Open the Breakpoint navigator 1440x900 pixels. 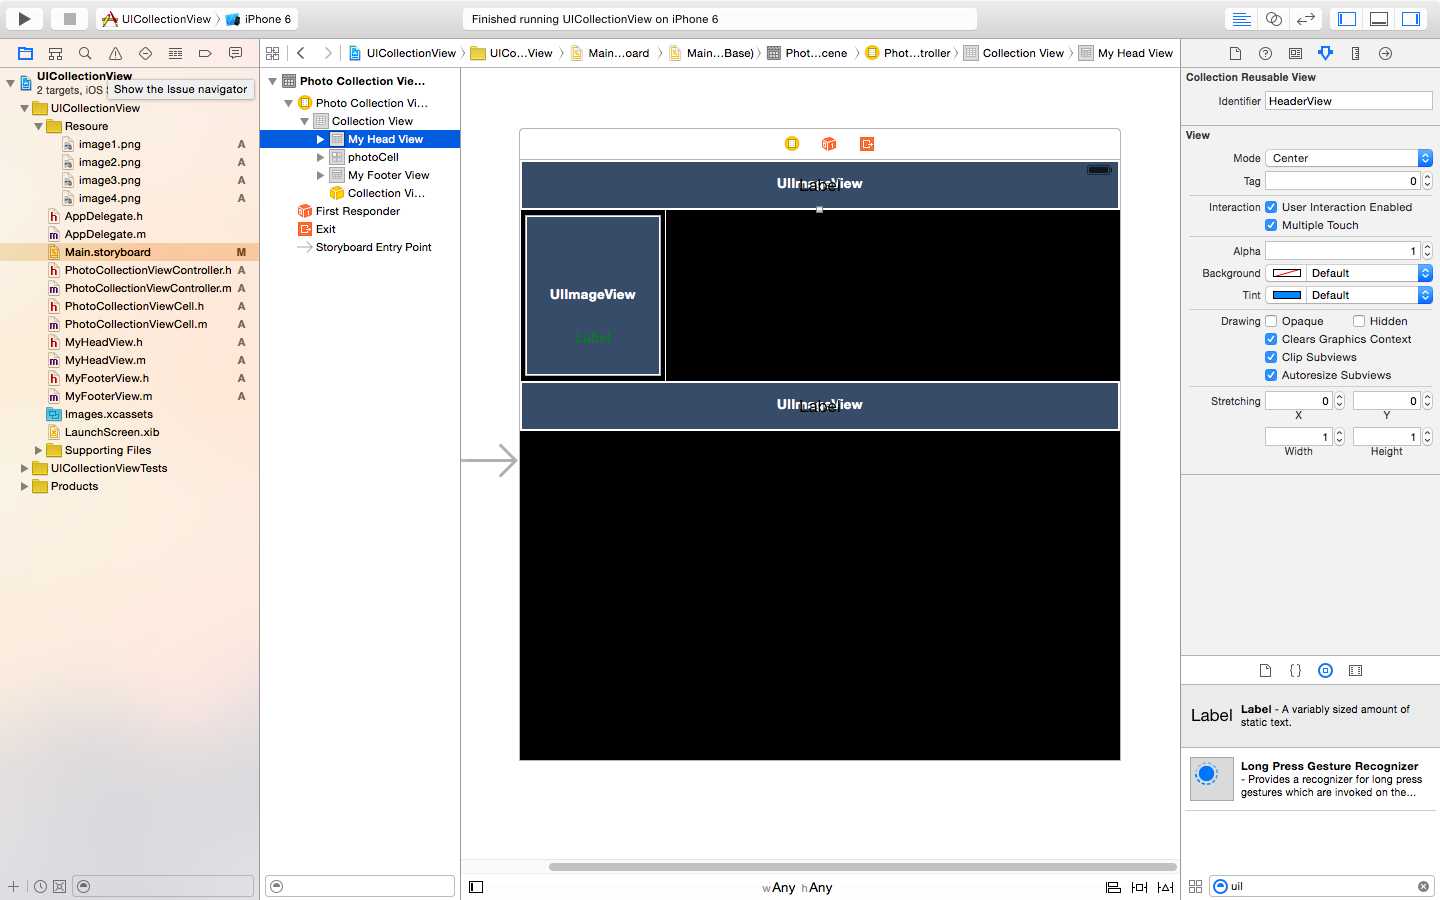(205, 53)
